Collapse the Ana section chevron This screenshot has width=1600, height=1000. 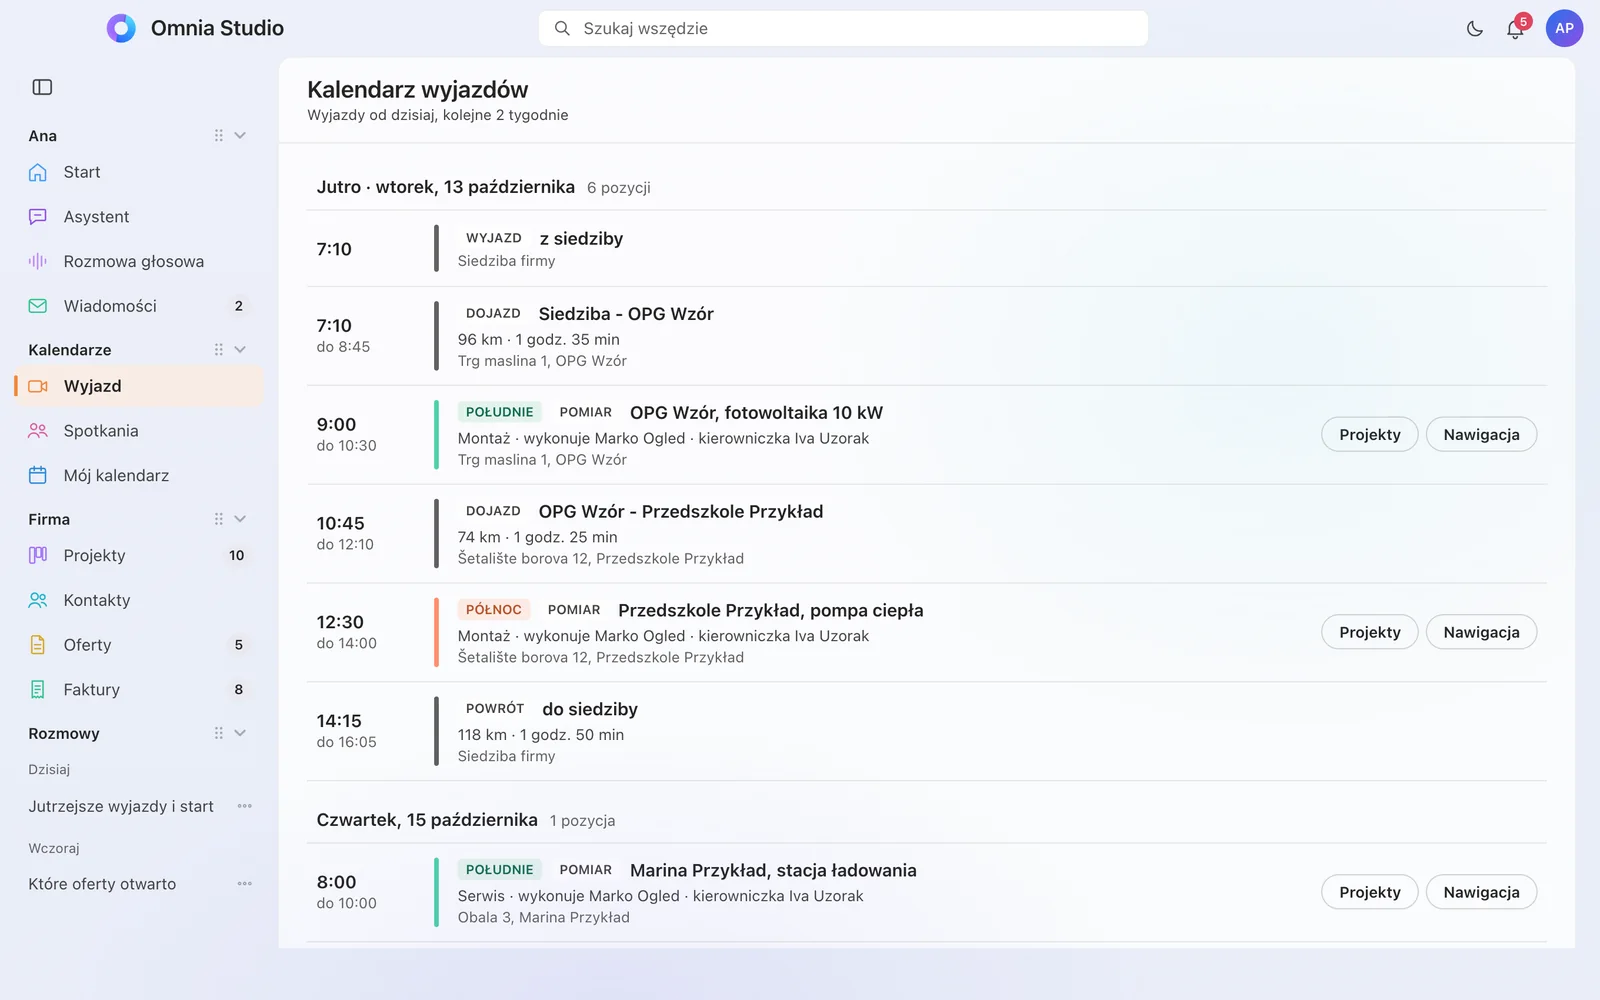[240, 136]
